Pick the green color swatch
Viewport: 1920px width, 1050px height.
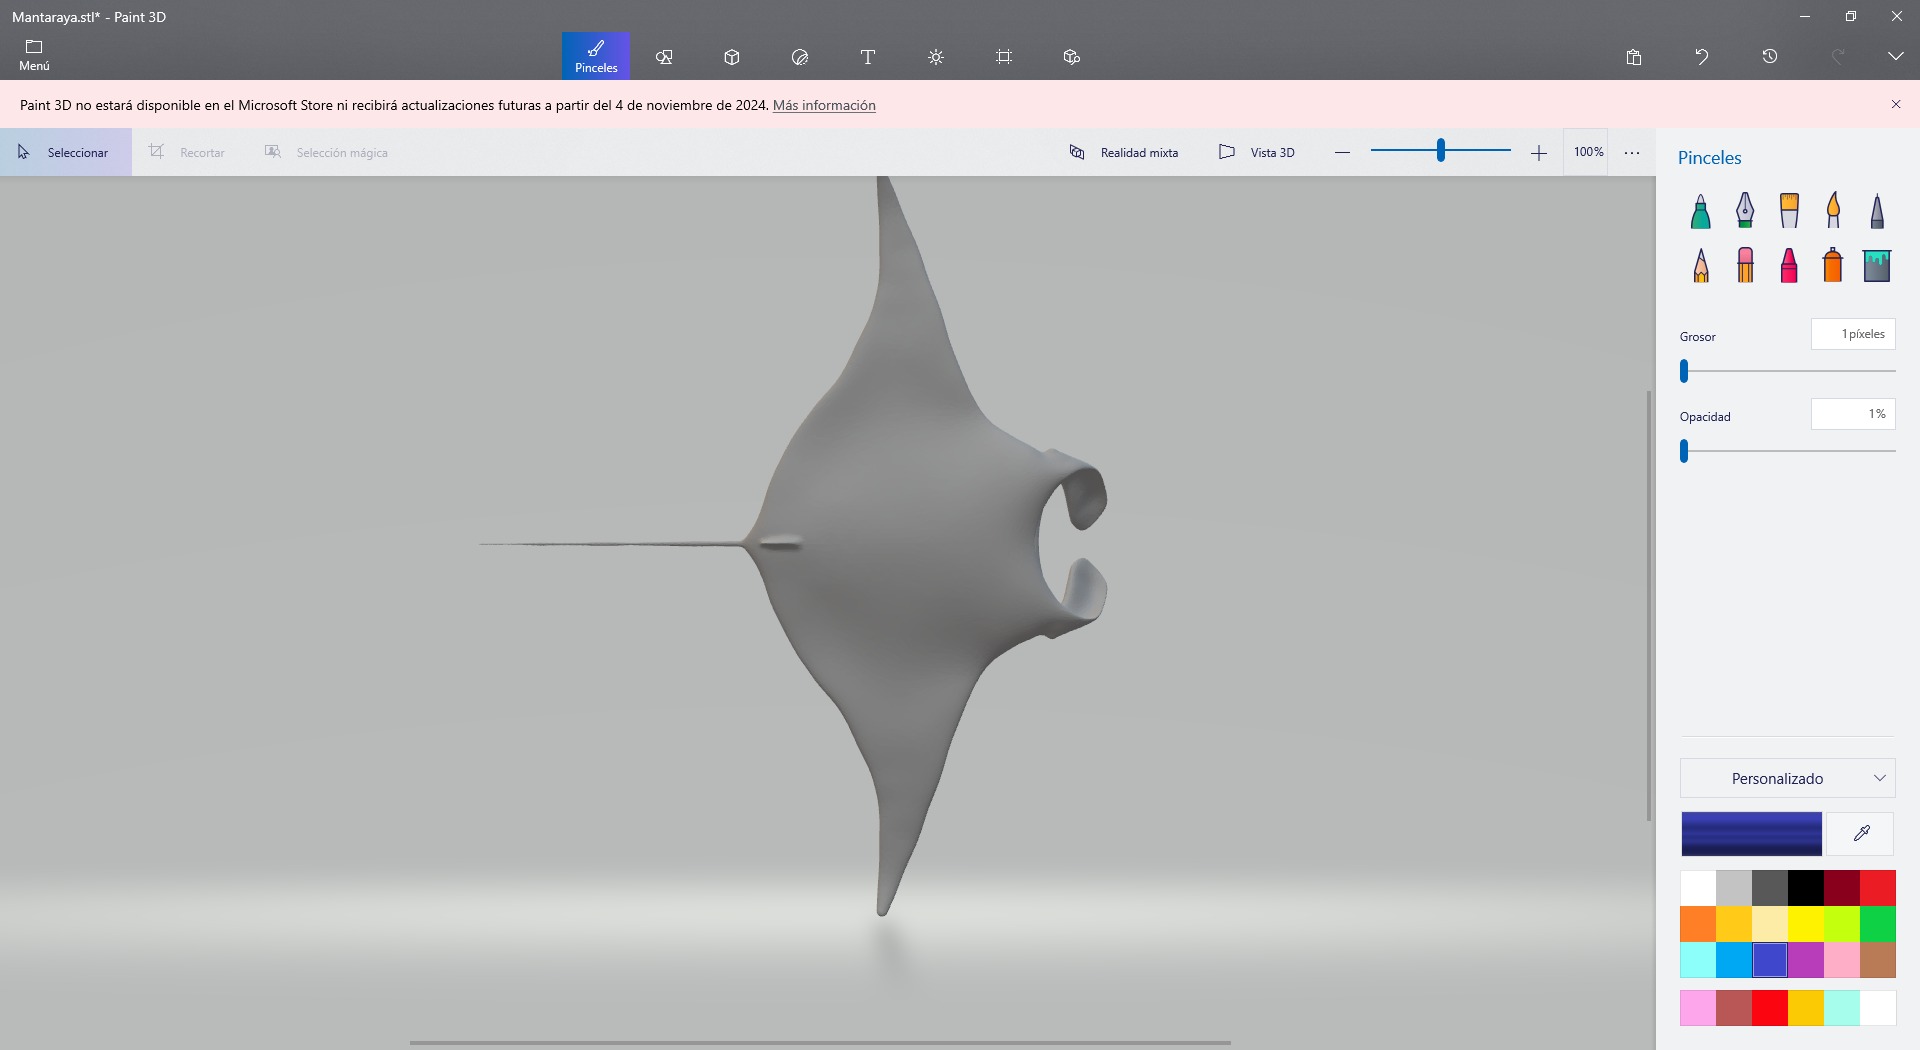click(x=1878, y=924)
